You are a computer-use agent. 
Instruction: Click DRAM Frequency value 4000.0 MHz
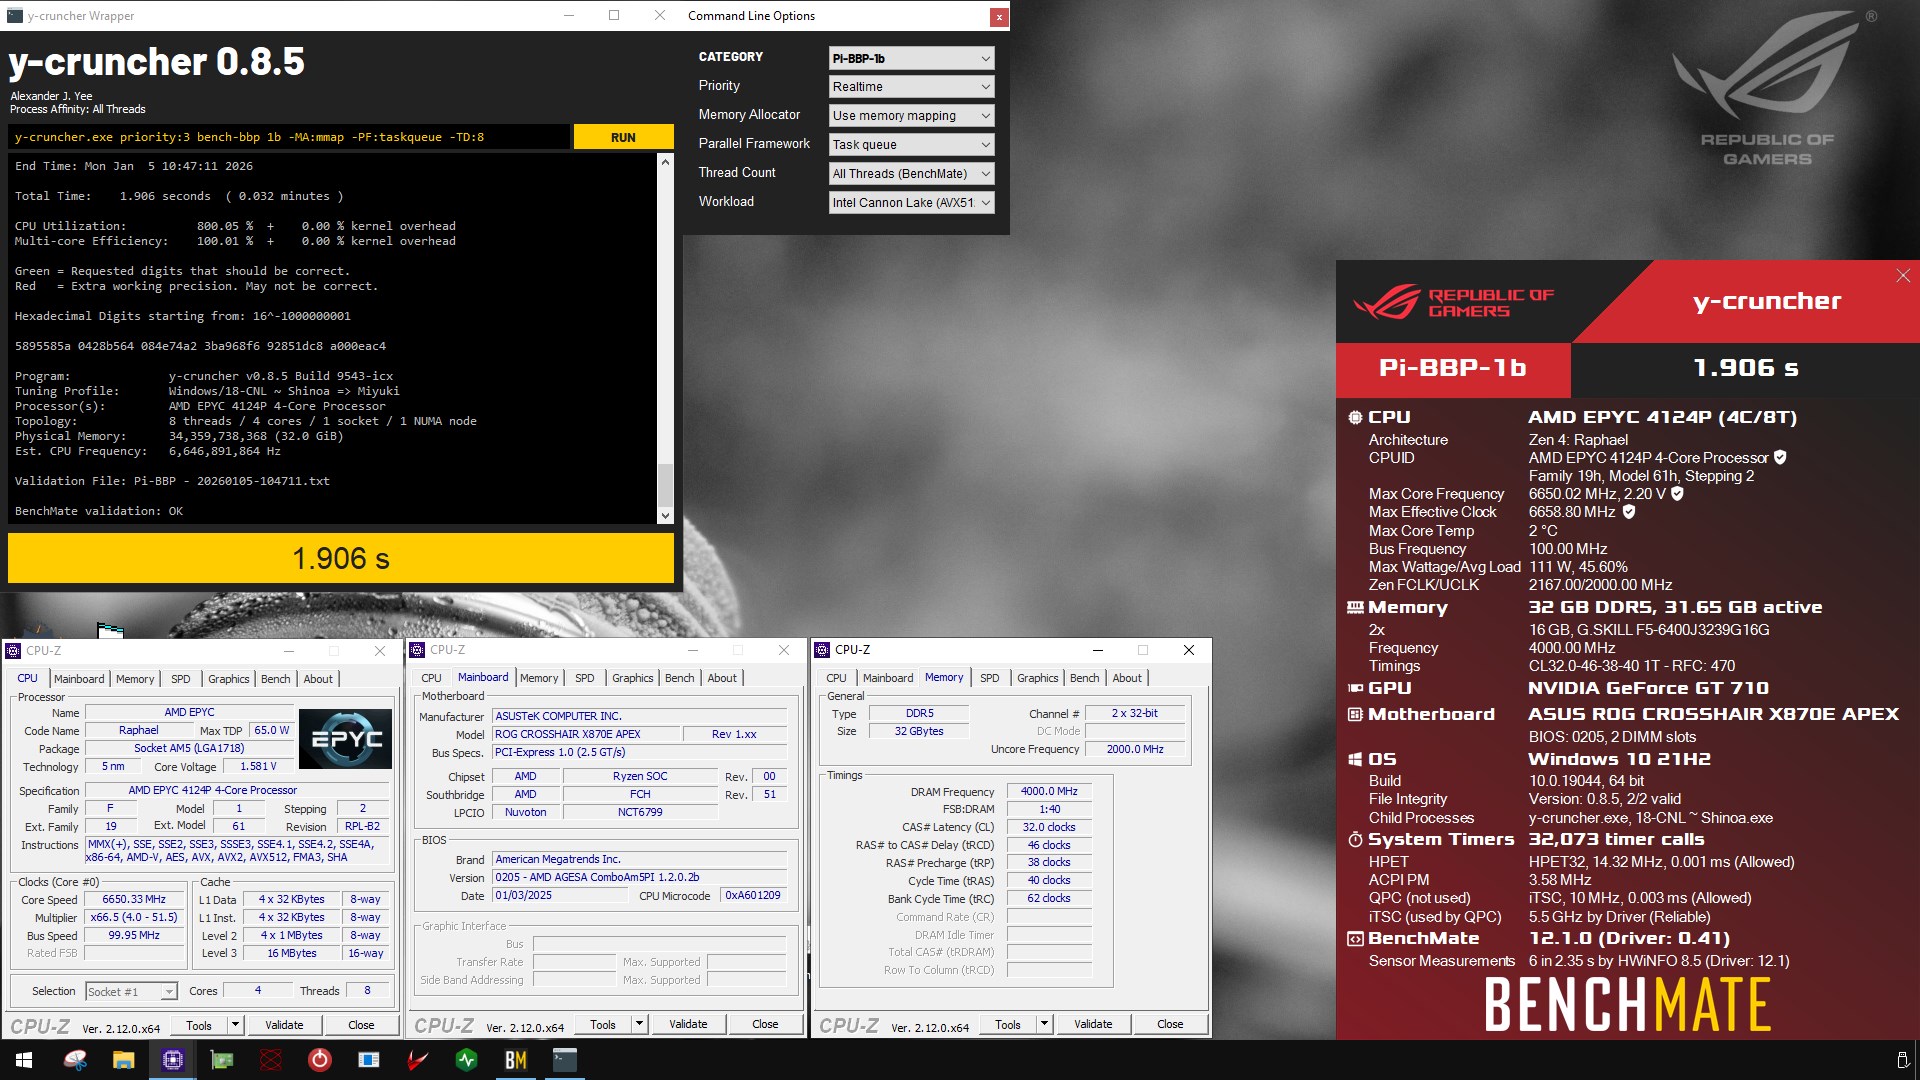click(x=1049, y=792)
